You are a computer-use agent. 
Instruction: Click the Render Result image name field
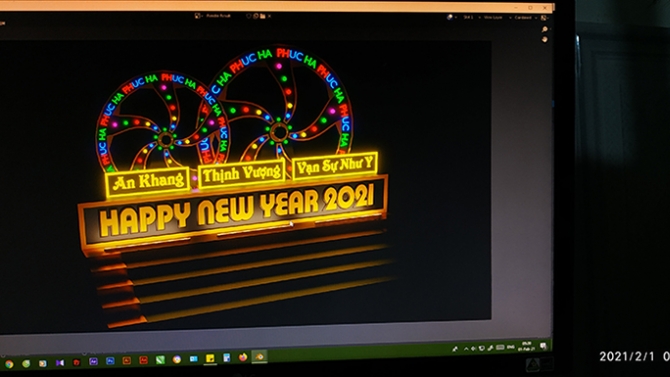pos(218,16)
